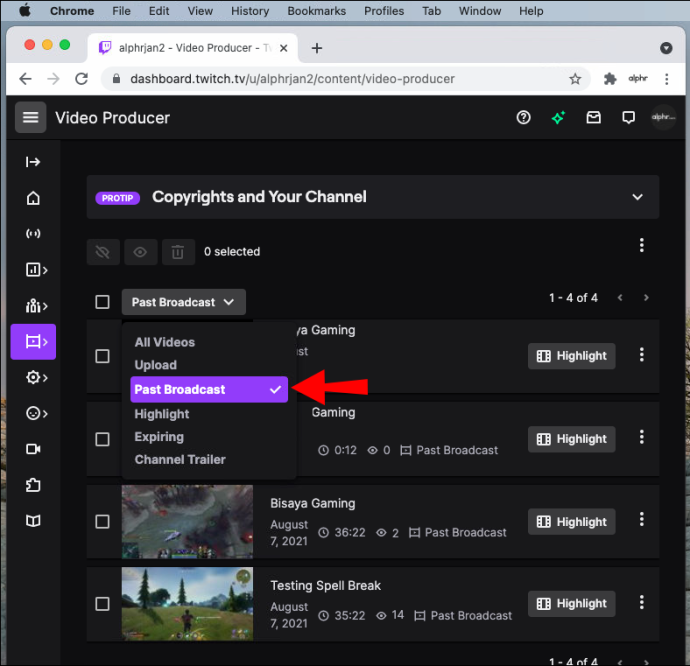
Task: Open the alphr user avatar menu
Action: [x=663, y=117]
